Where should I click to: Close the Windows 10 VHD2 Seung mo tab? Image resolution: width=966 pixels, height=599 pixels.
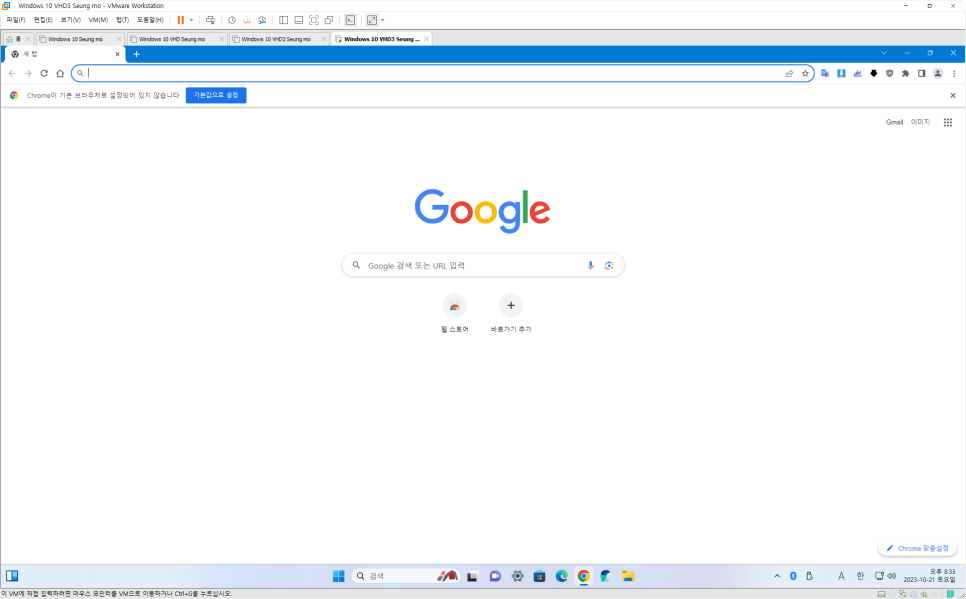point(324,39)
